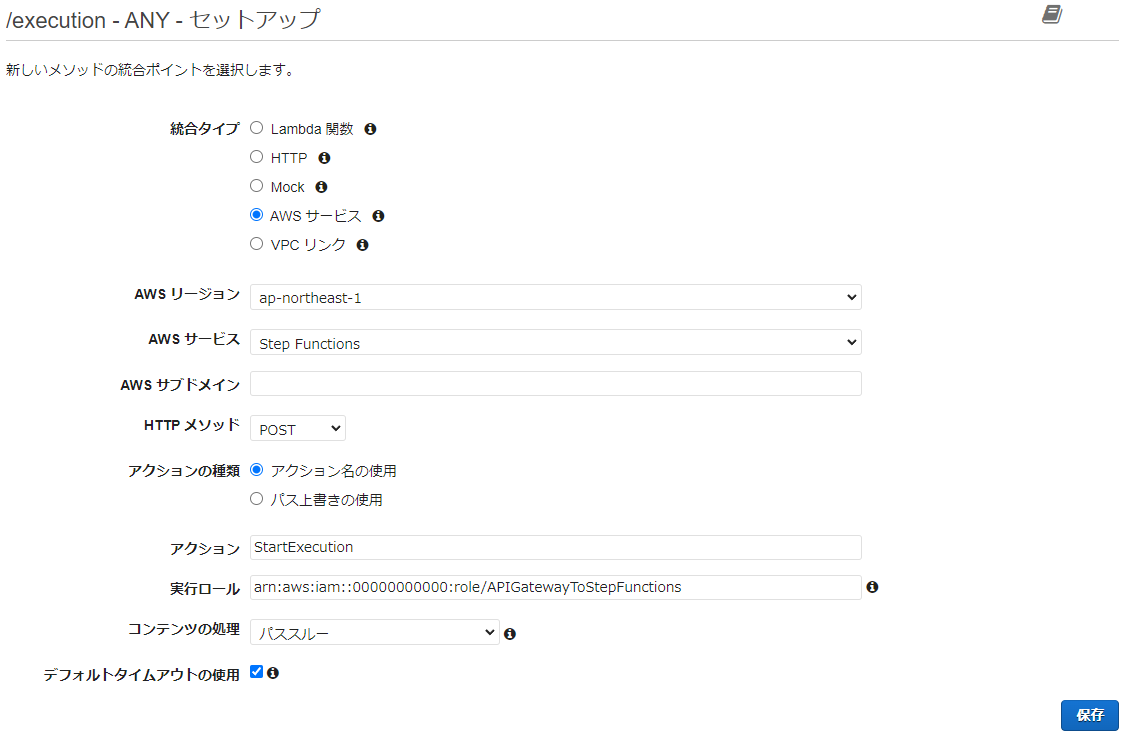Screen dimensions: 1137x748
Task: Open the HTTP メソッド dropdown
Action: pos(297,428)
